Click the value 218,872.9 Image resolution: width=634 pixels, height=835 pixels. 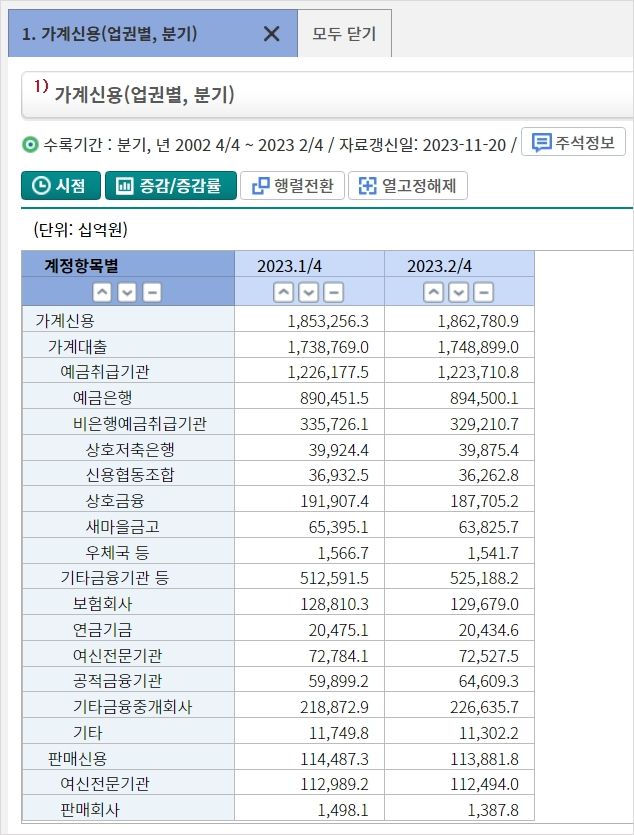point(334,707)
